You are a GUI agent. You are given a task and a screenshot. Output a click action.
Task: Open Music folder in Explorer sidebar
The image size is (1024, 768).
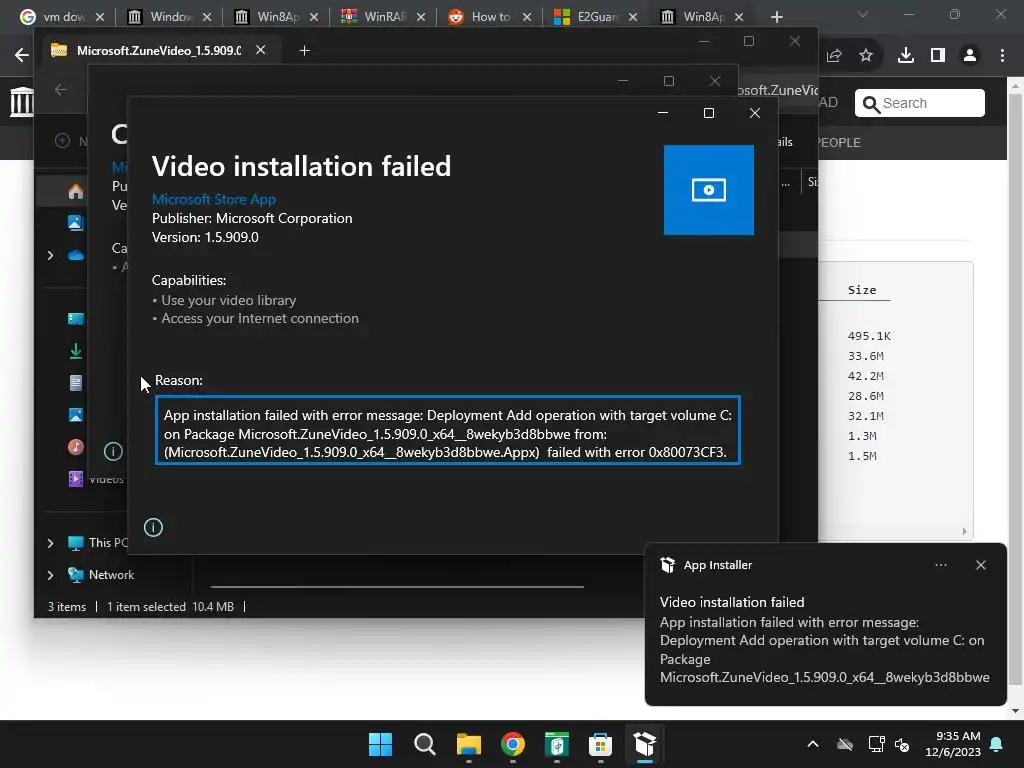click(76, 447)
